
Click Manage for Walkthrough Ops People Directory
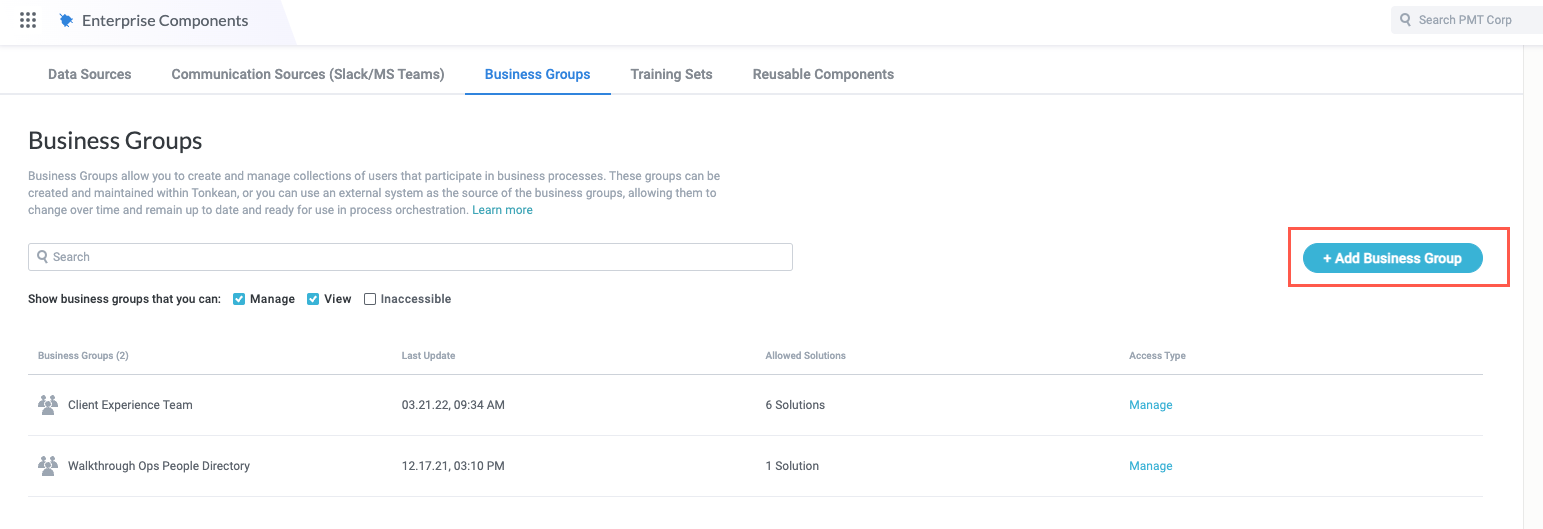(x=1150, y=466)
